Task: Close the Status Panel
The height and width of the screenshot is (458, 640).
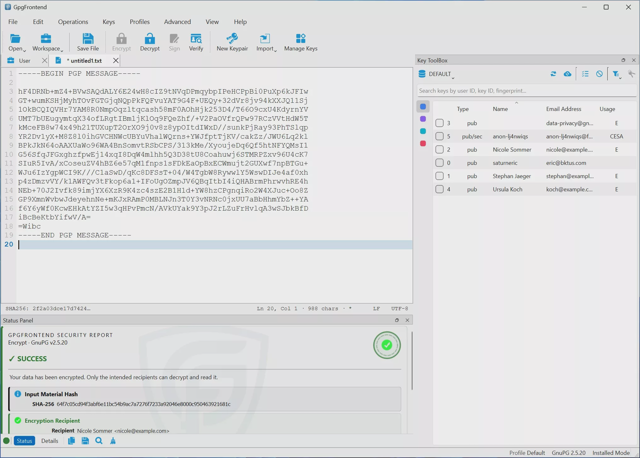Action: point(407,320)
